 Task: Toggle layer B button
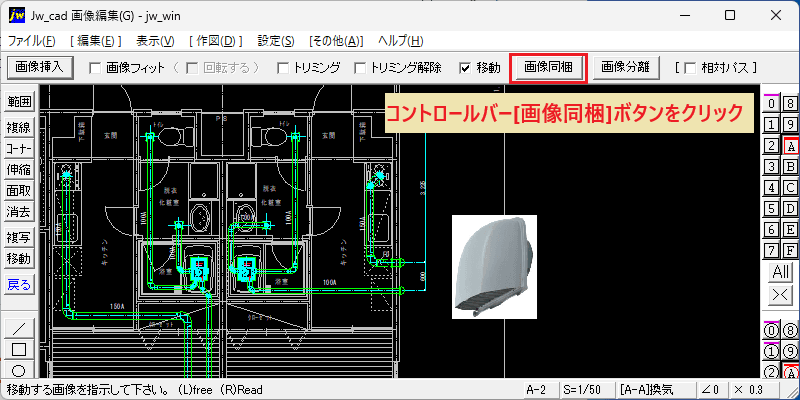click(790, 167)
